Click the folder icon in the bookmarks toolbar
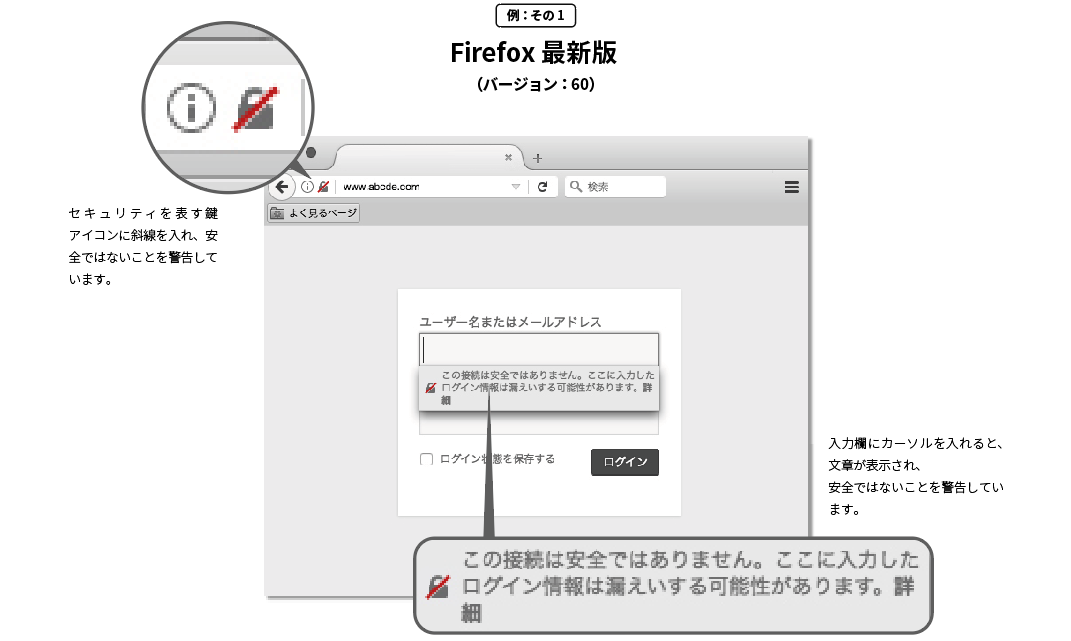This screenshot has width=1071, height=641. [277, 213]
